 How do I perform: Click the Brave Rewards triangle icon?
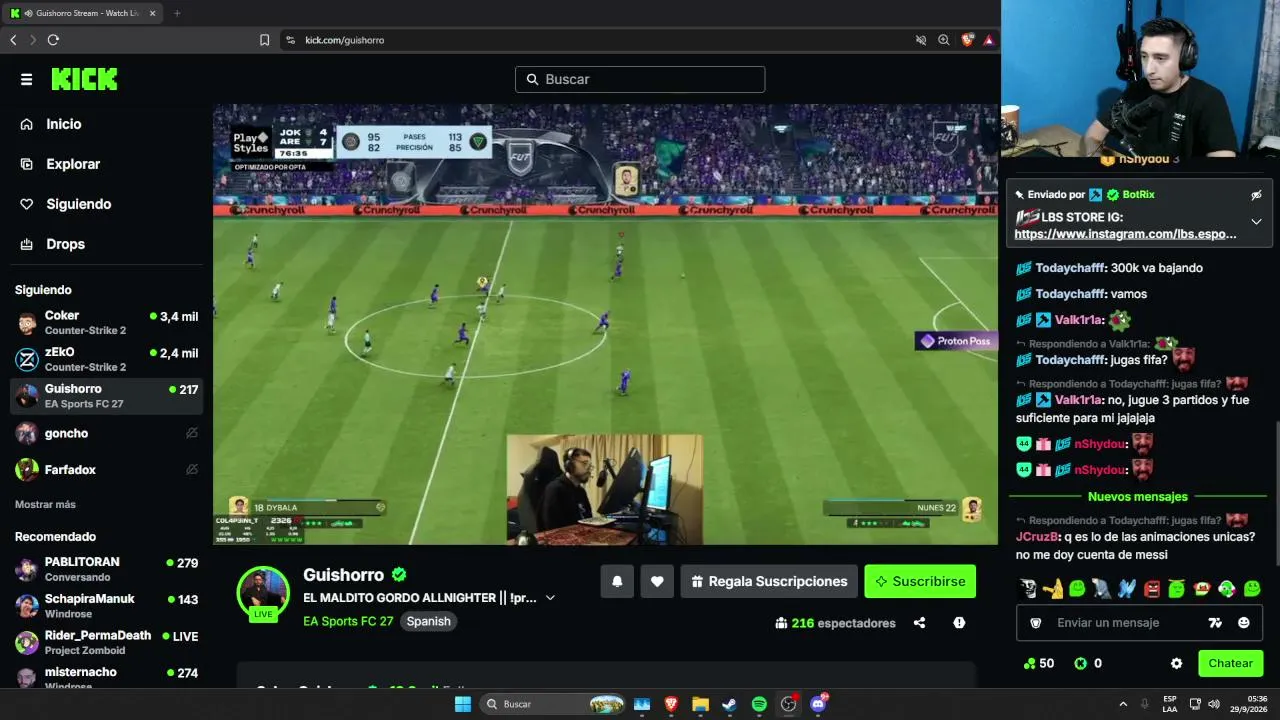[988, 40]
